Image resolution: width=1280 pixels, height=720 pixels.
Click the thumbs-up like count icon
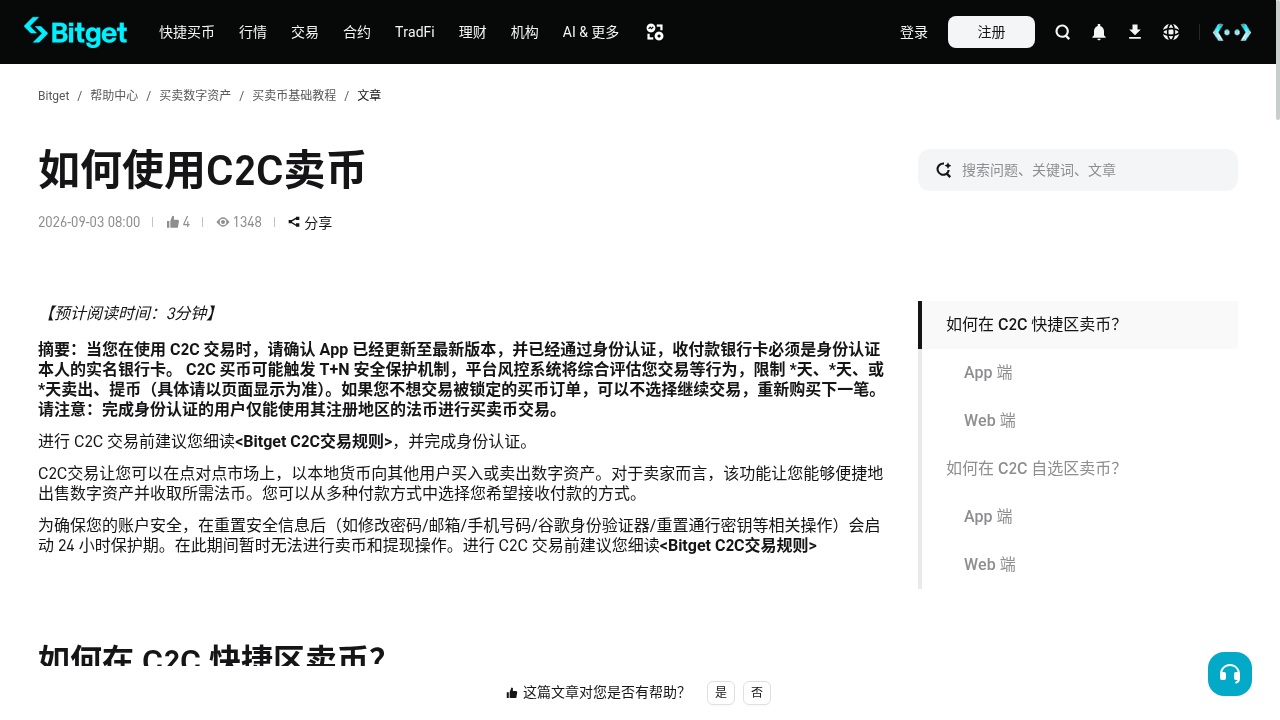(x=173, y=222)
